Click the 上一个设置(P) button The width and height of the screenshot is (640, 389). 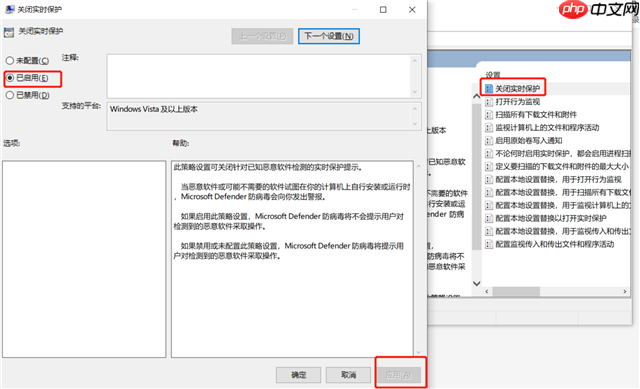[x=262, y=36]
